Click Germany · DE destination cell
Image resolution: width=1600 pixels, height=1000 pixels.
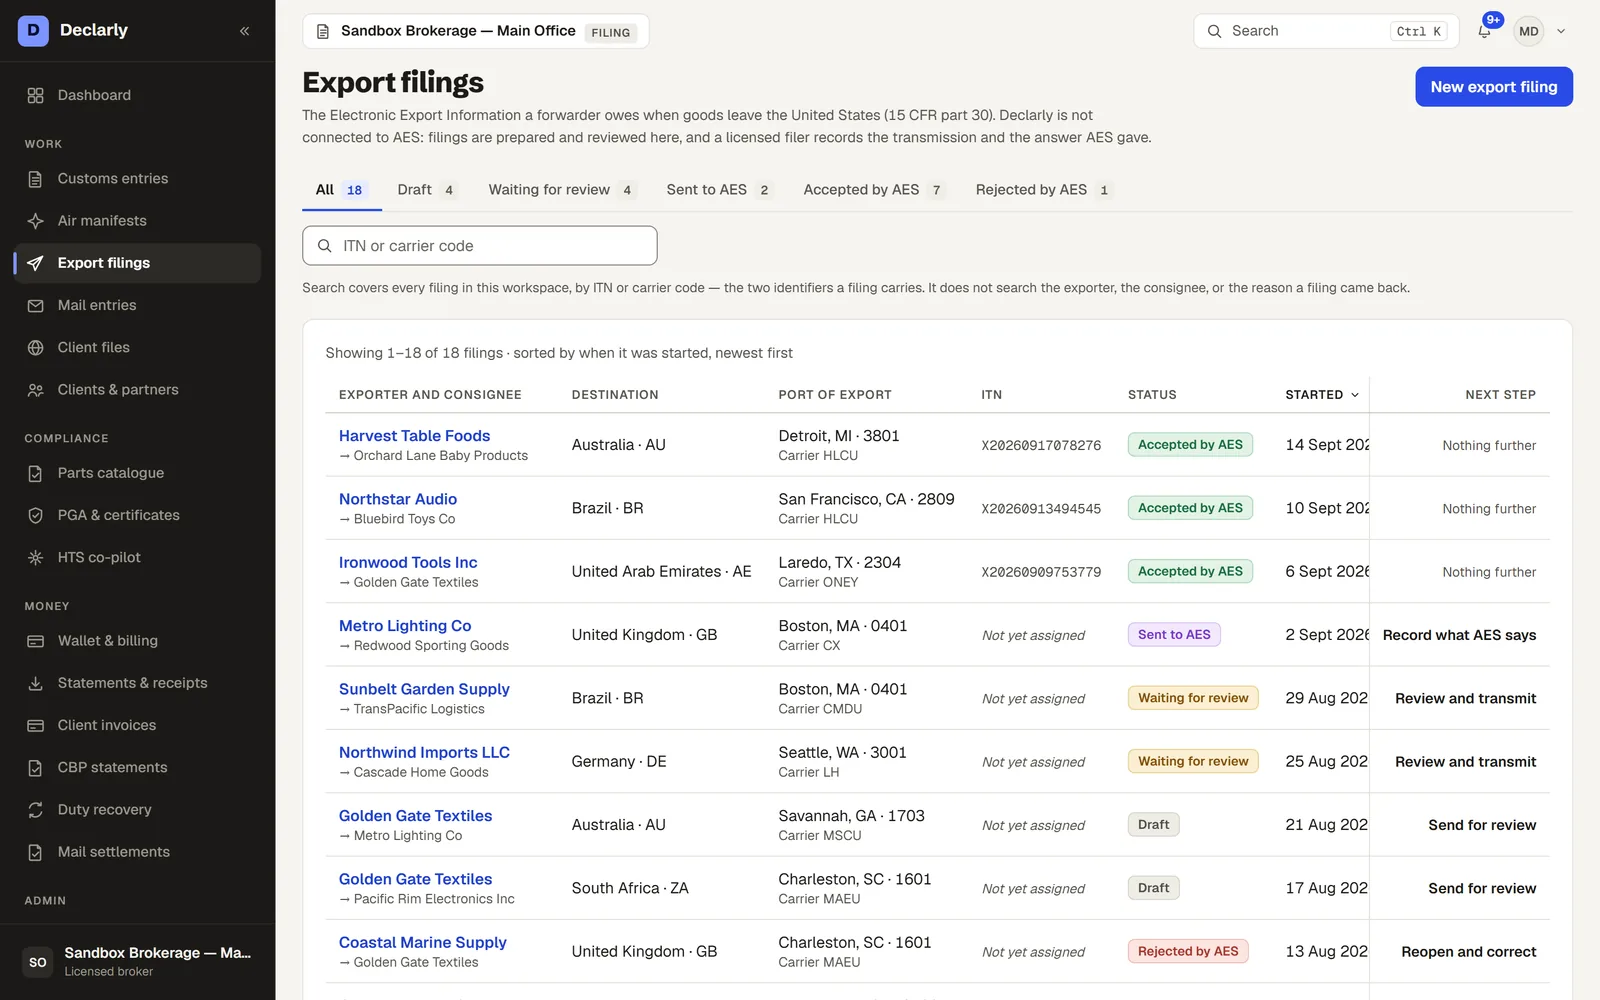point(619,762)
